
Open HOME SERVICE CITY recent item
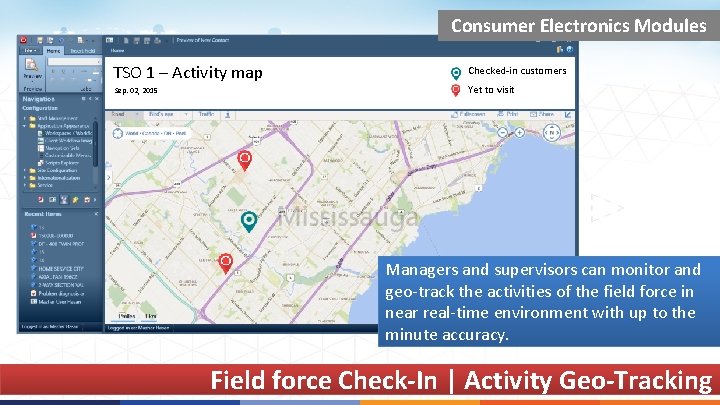pos(57,269)
